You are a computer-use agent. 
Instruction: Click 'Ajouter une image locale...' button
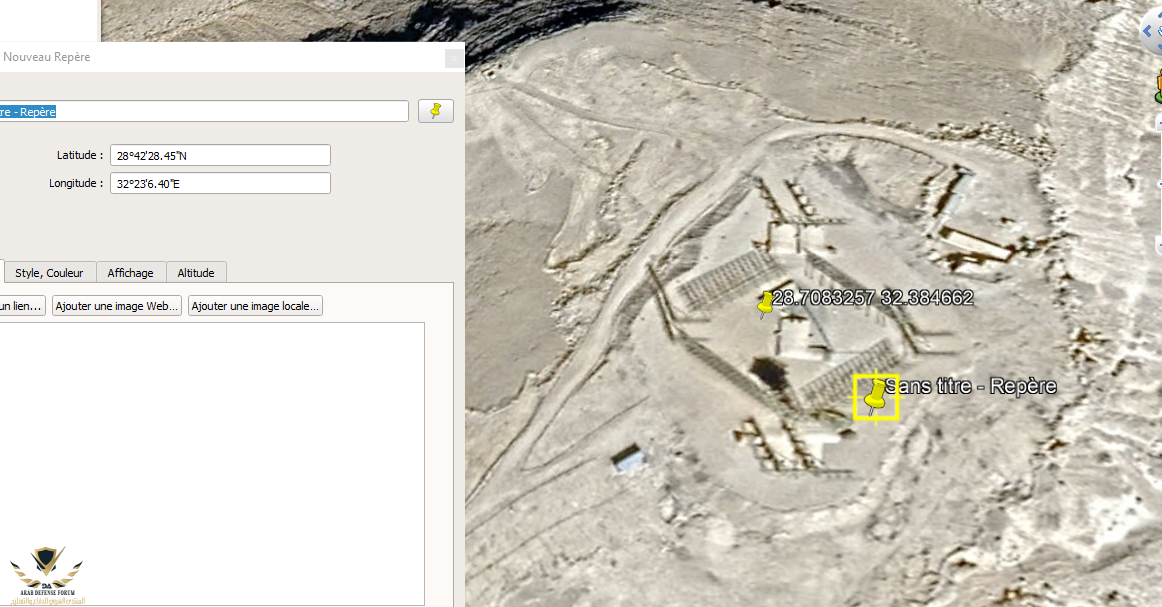click(x=255, y=306)
